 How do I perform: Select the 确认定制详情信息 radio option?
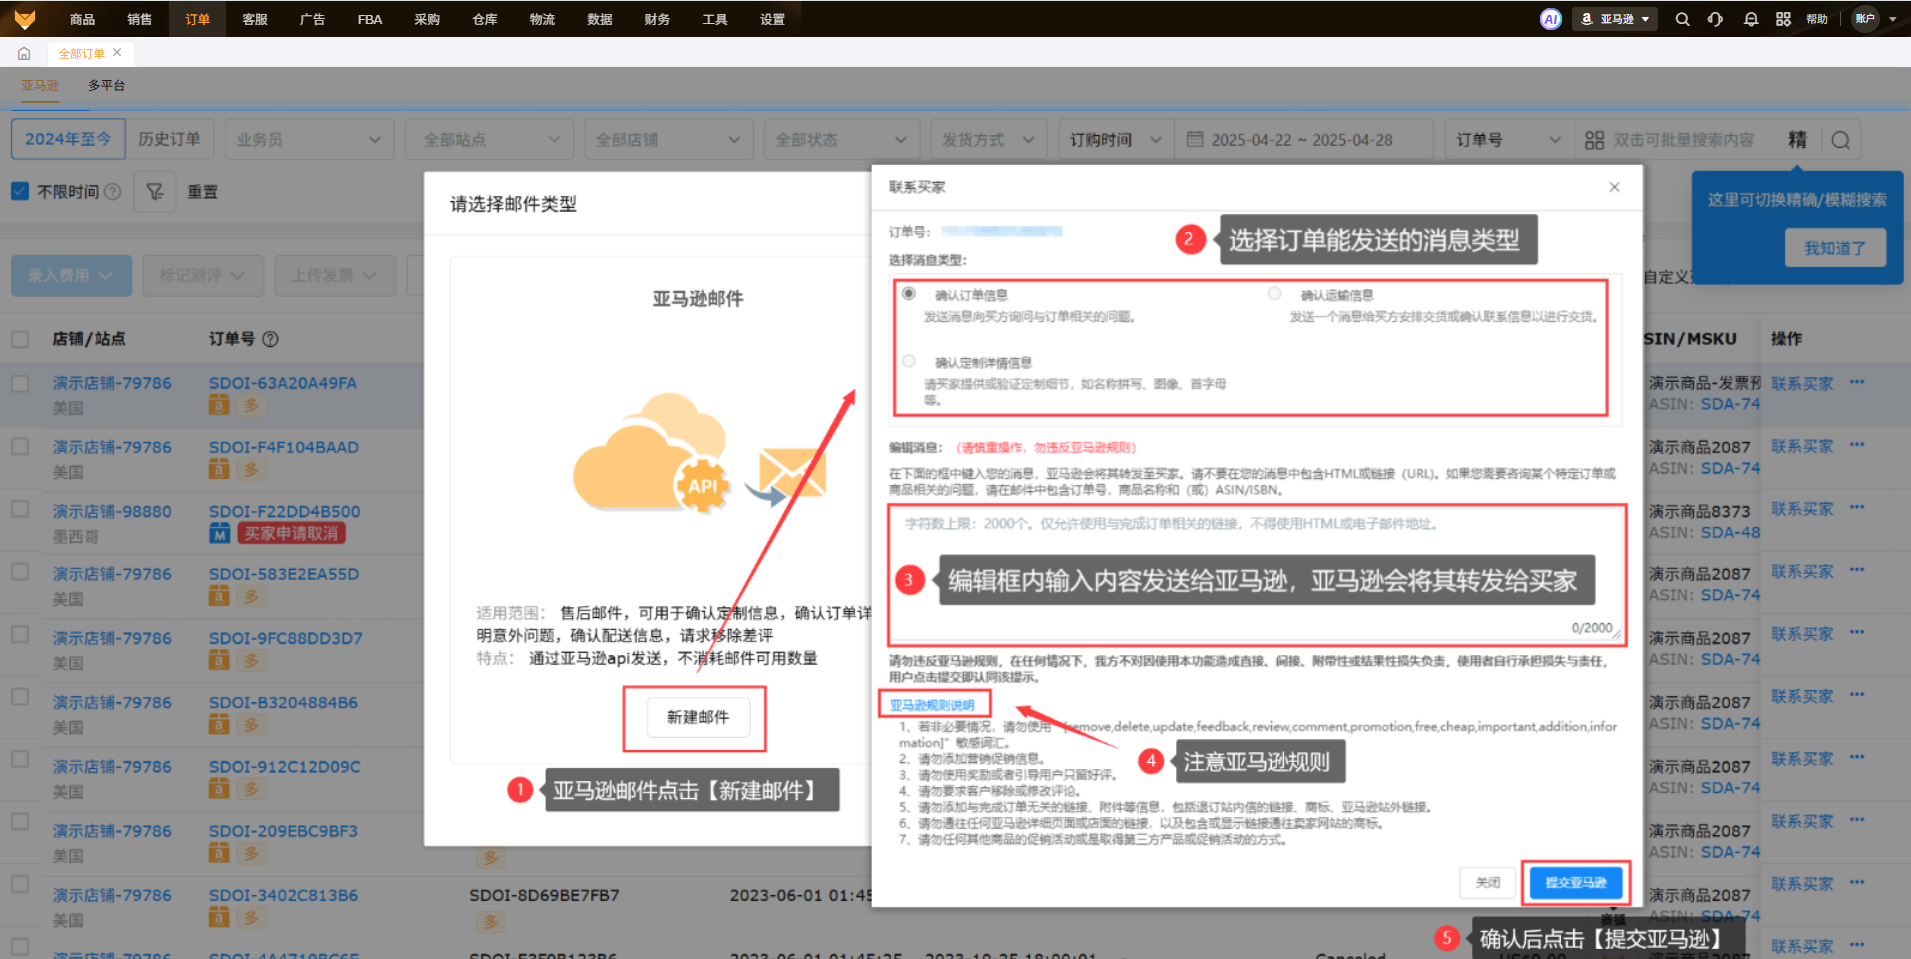point(909,361)
